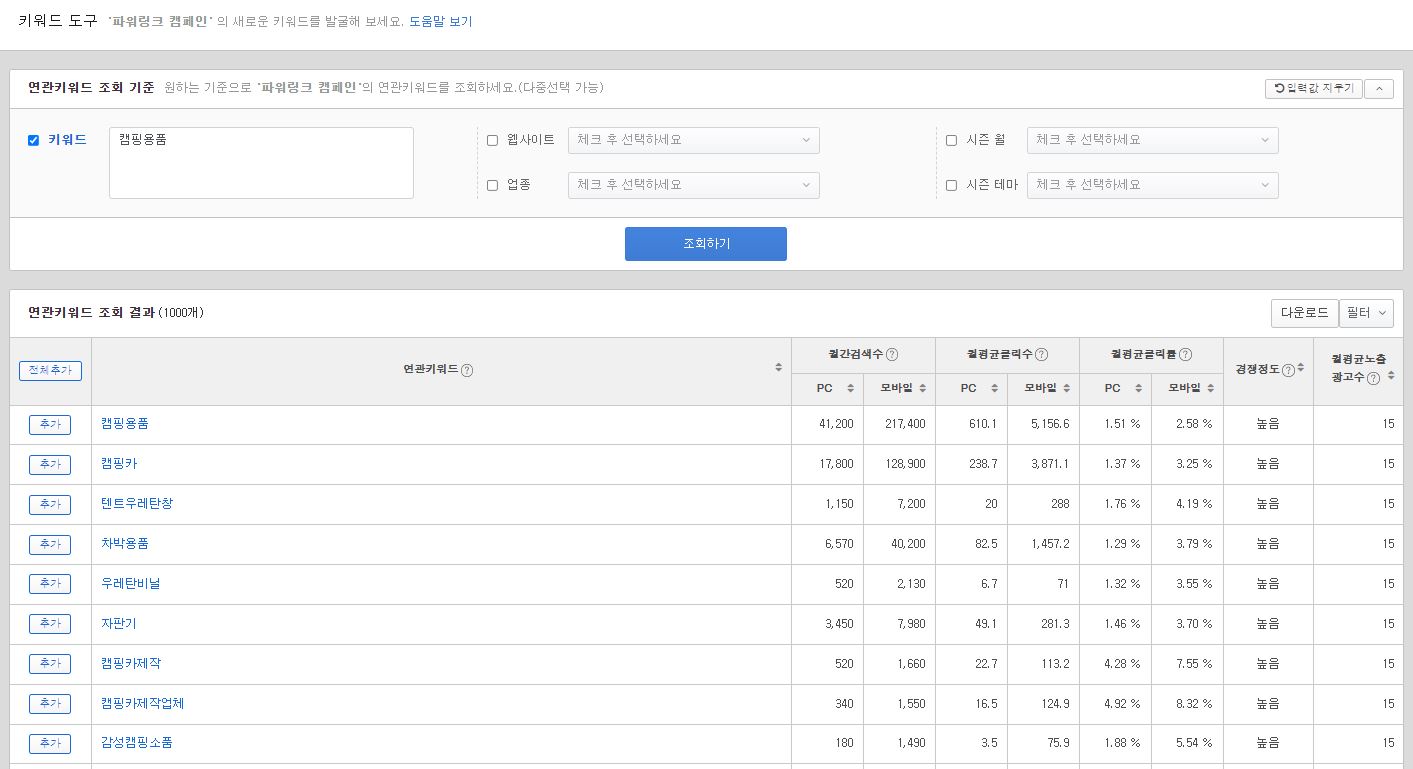Click the help icon beside 월평균노출광고수
Image resolution: width=1413 pixels, height=769 pixels.
(x=1374, y=377)
